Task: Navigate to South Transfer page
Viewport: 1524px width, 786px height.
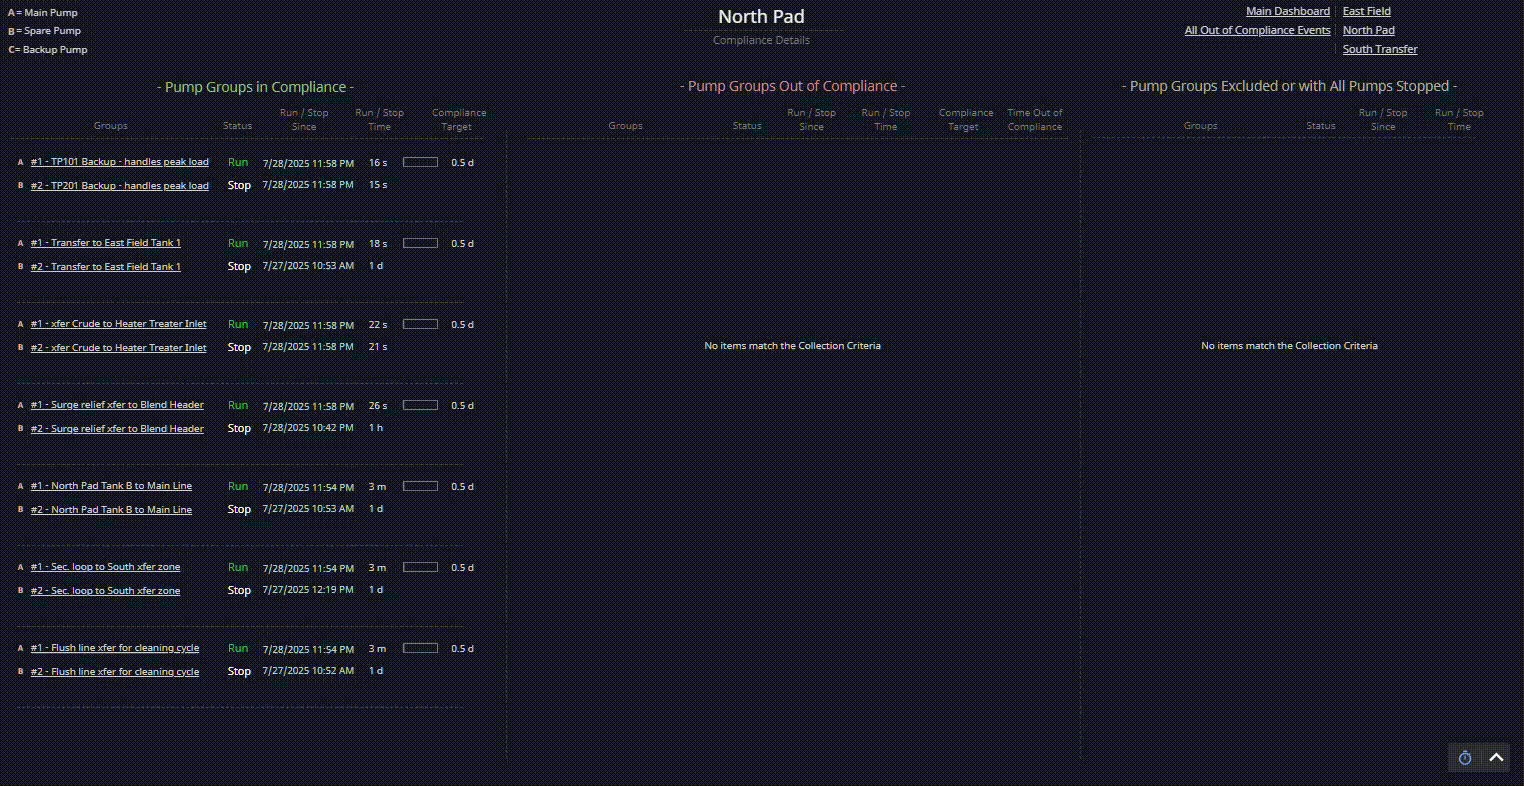Action: pos(1379,49)
